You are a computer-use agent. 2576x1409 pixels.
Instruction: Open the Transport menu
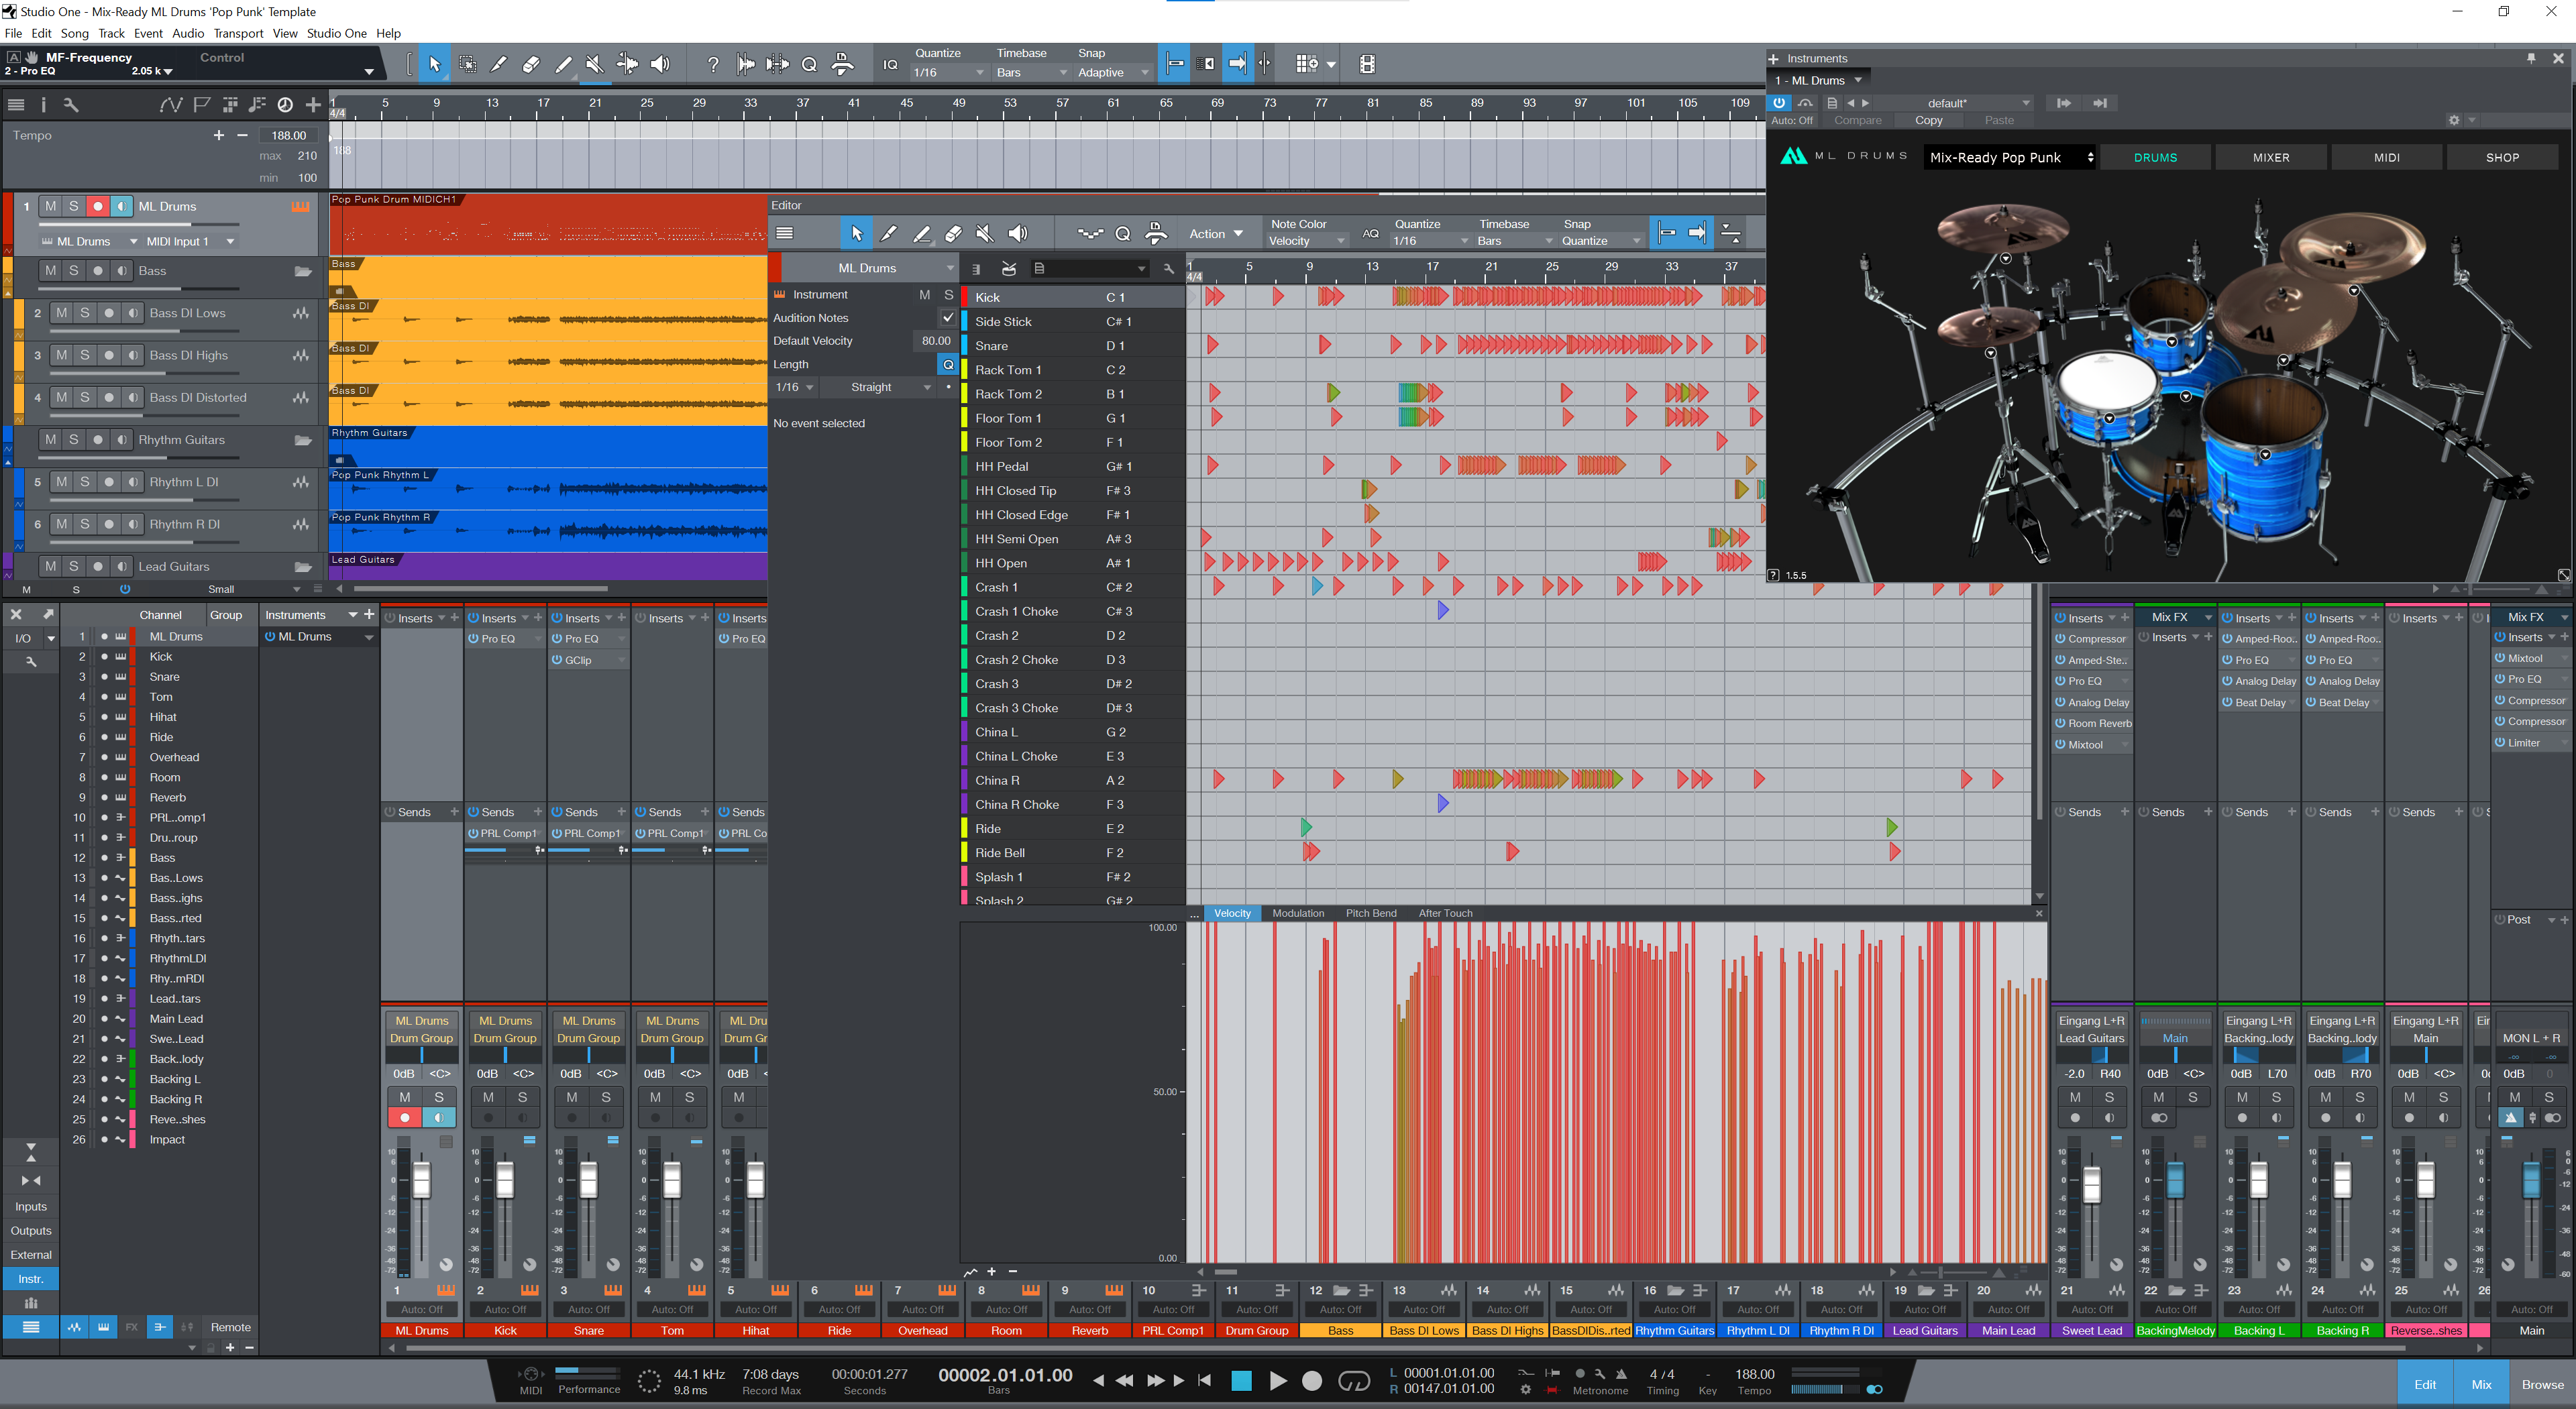238,33
